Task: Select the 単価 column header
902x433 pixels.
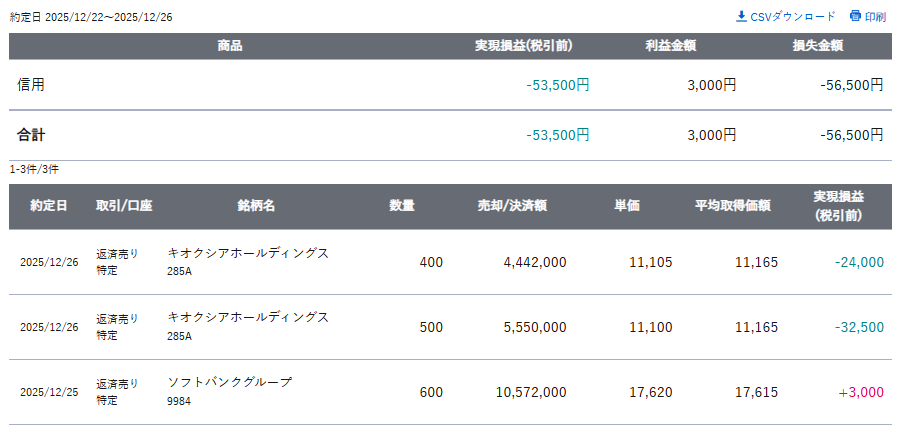Action: click(x=627, y=206)
